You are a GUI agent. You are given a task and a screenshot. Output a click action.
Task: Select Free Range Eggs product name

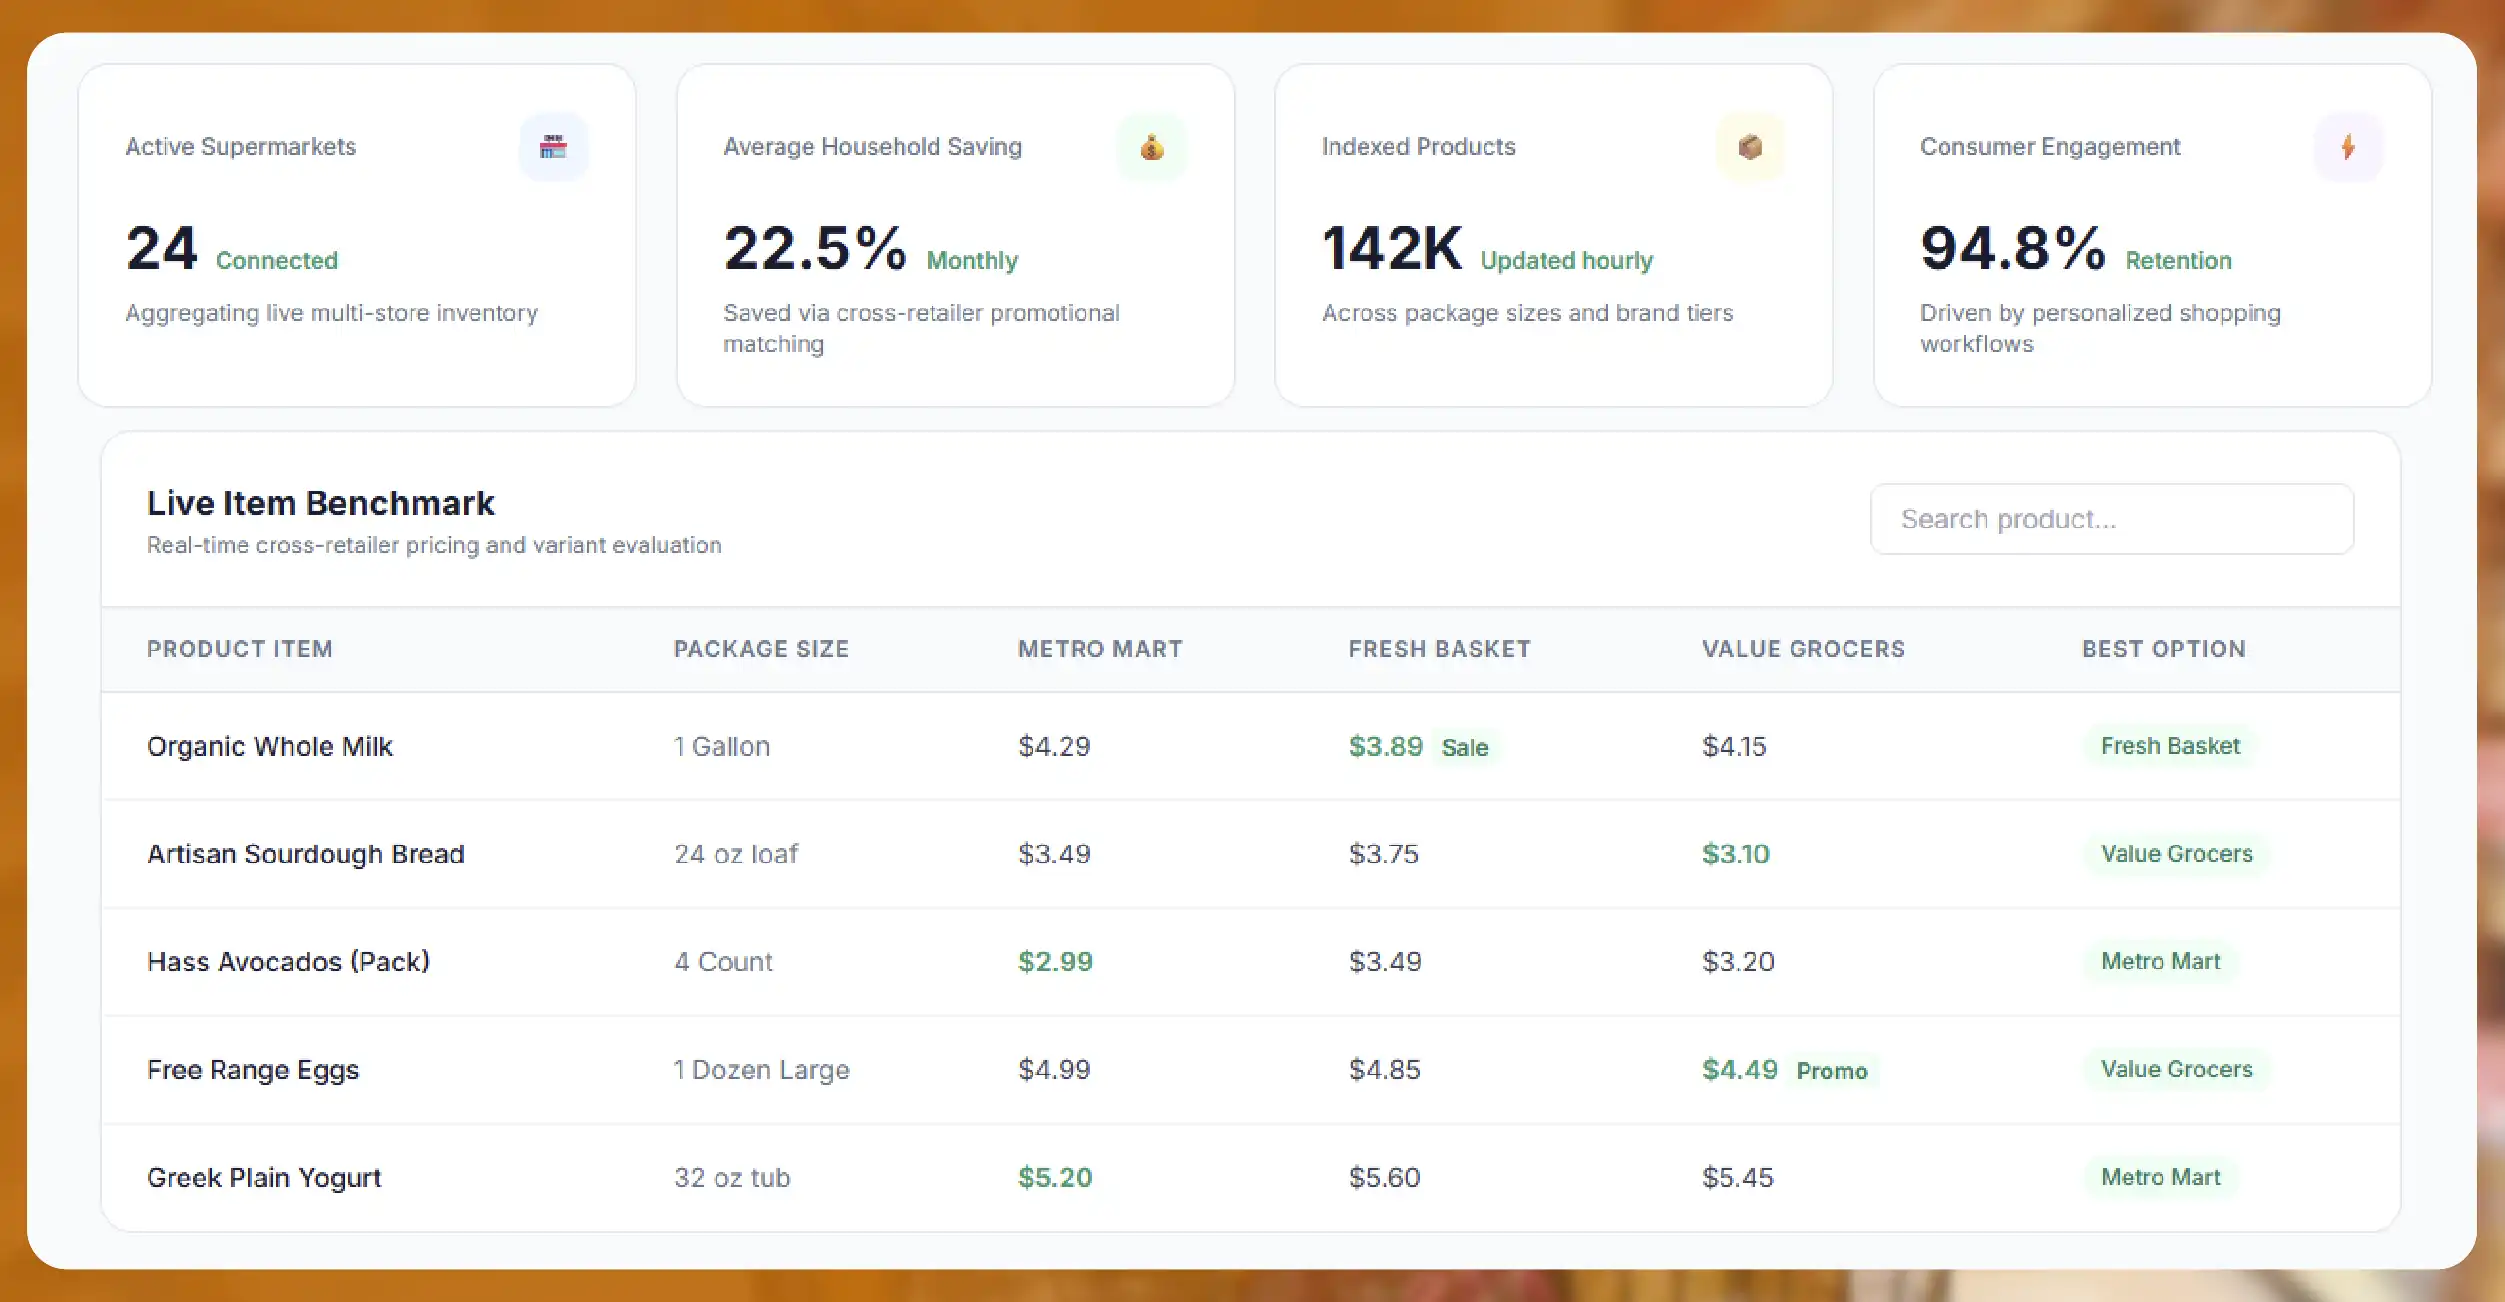tap(253, 1070)
